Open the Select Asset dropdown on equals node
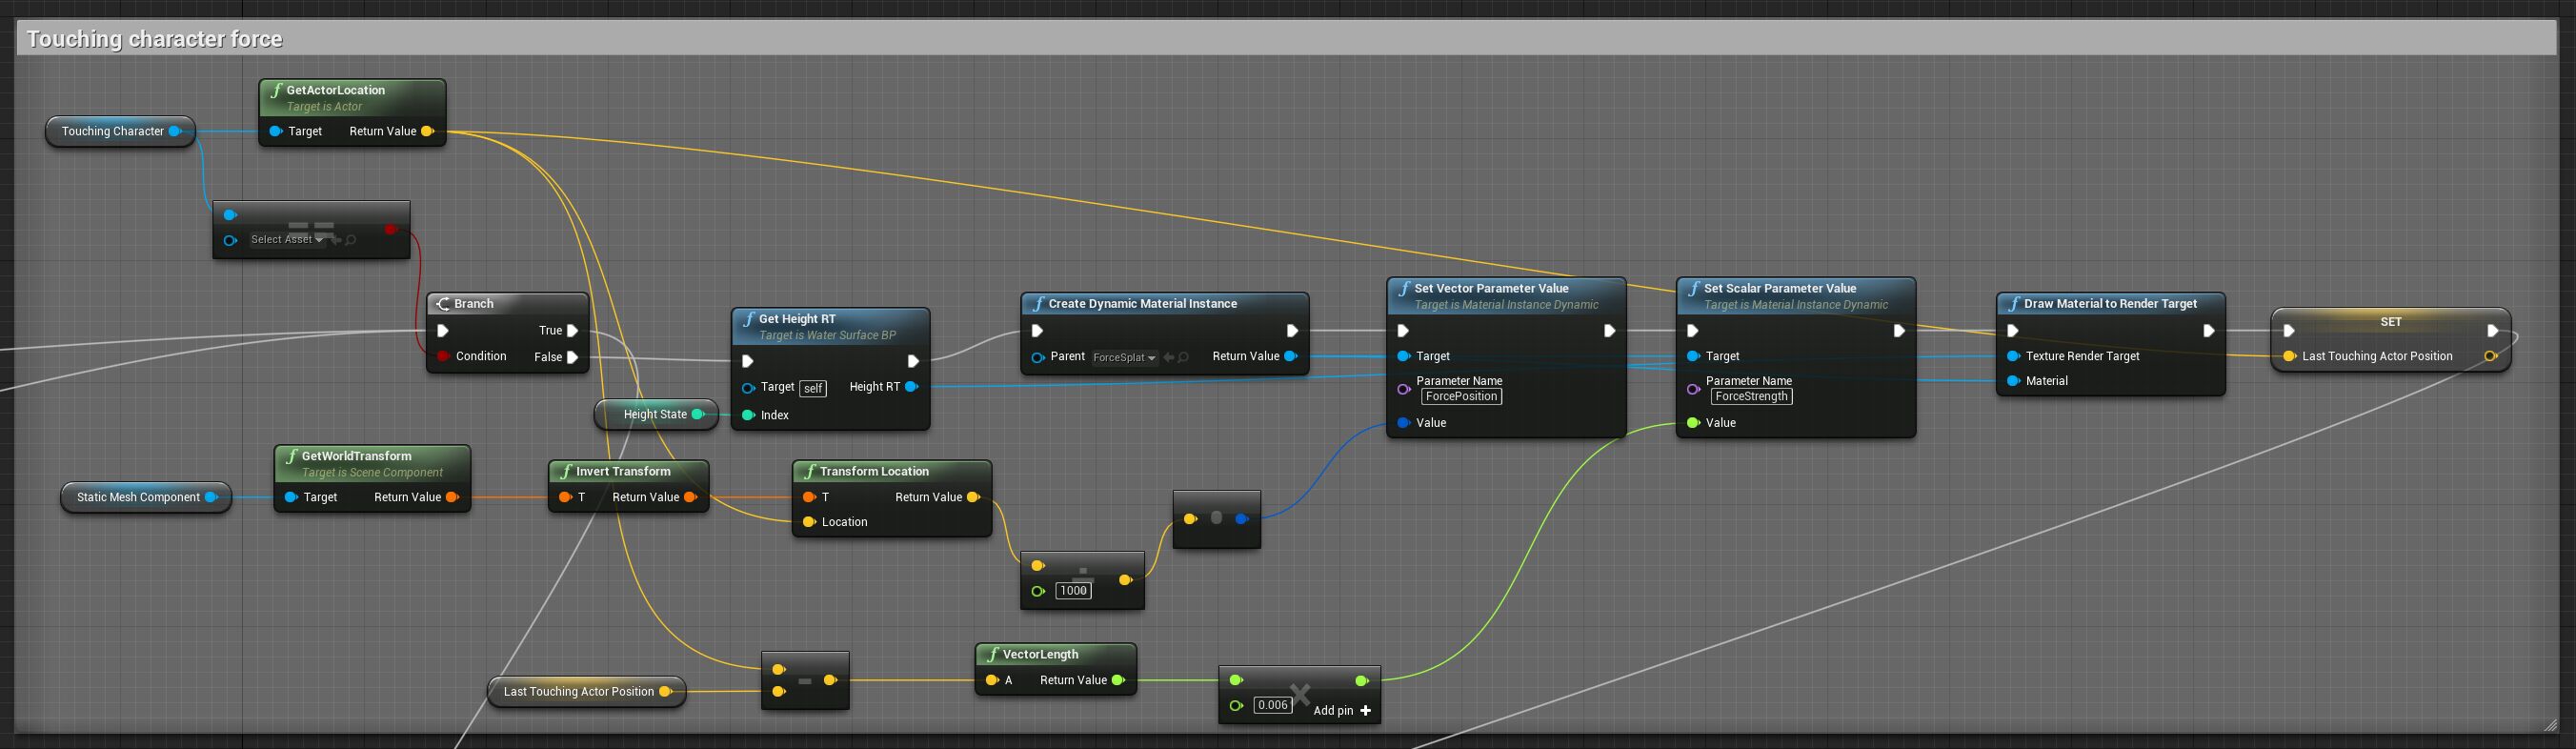This screenshot has width=2576, height=749. (x=287, y=240)
